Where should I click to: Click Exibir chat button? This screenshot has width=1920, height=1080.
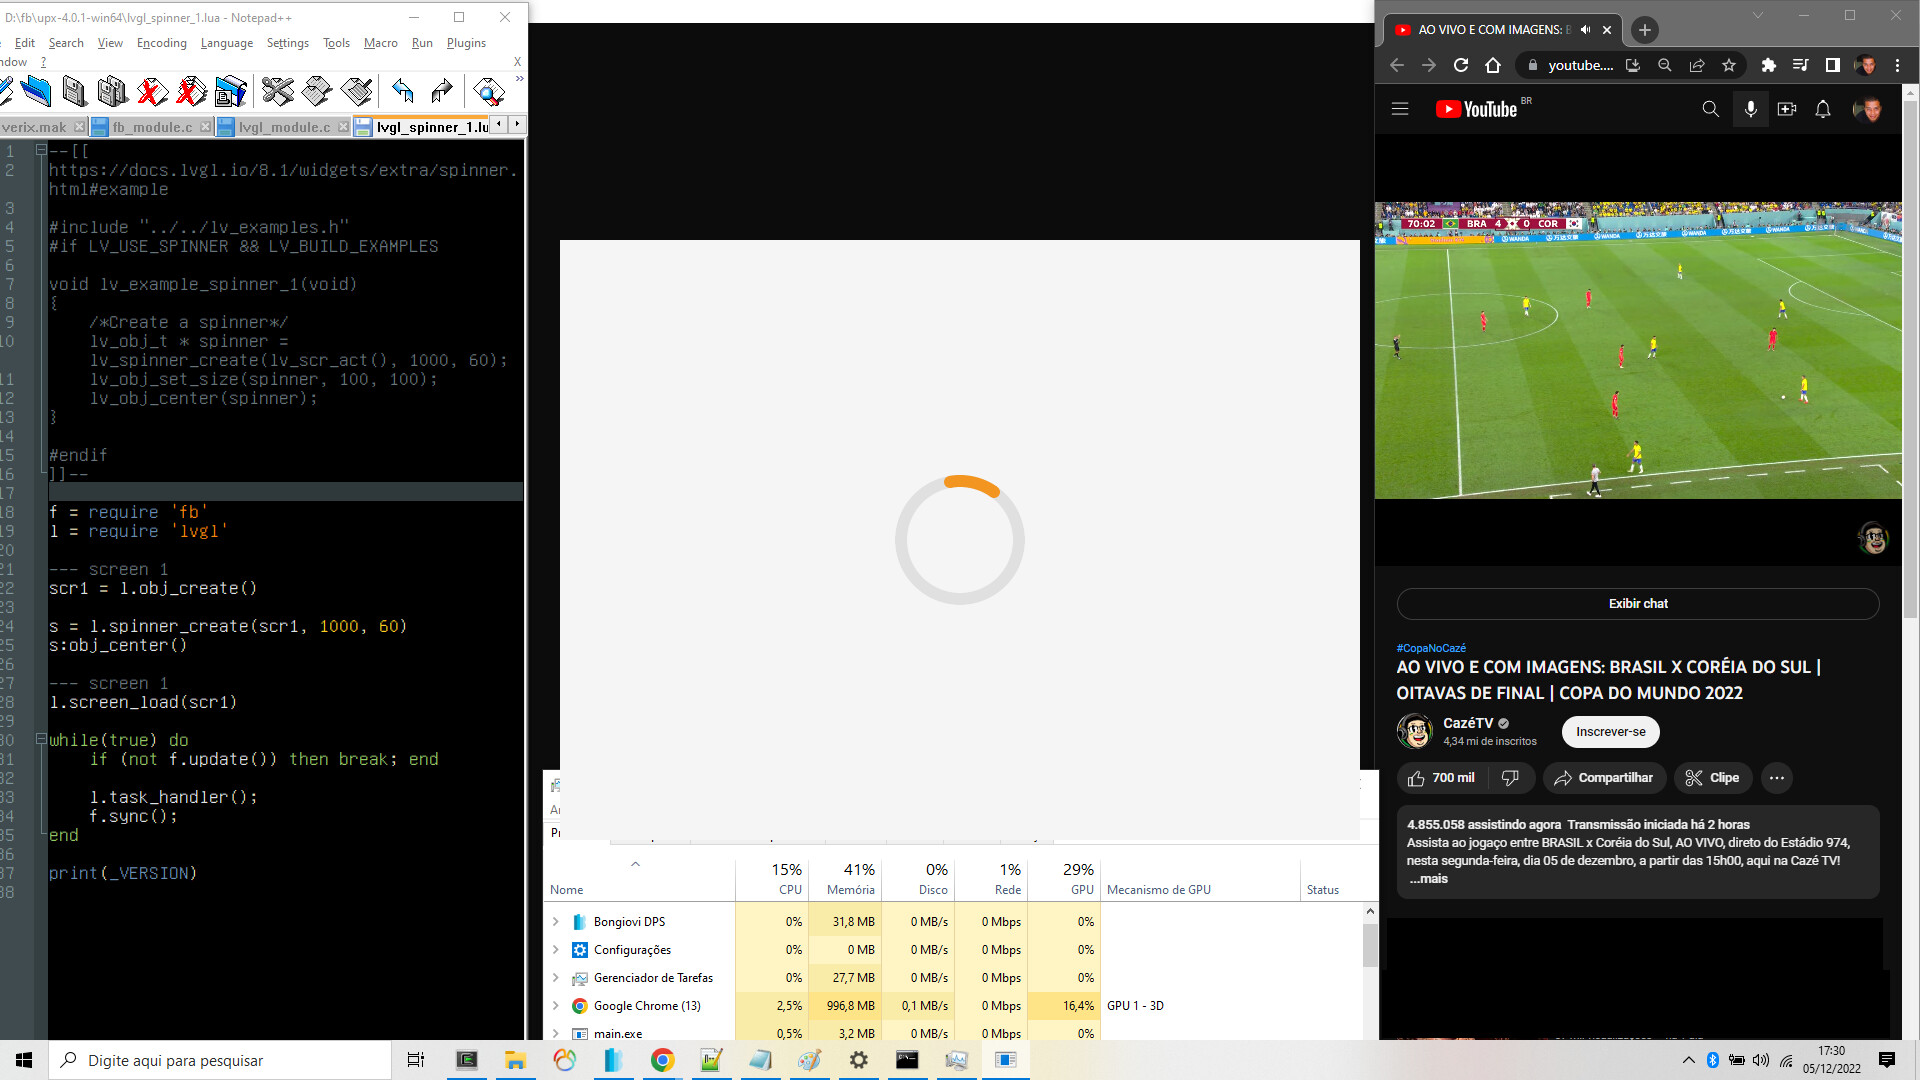[1637, 604]
